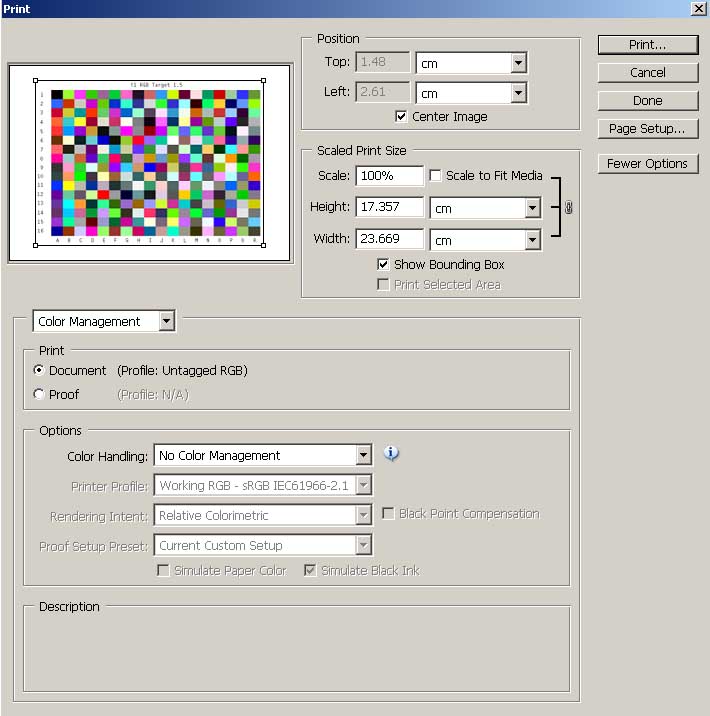Select the Document radio button
Viewport: 710px width, 716px height.
39,370
